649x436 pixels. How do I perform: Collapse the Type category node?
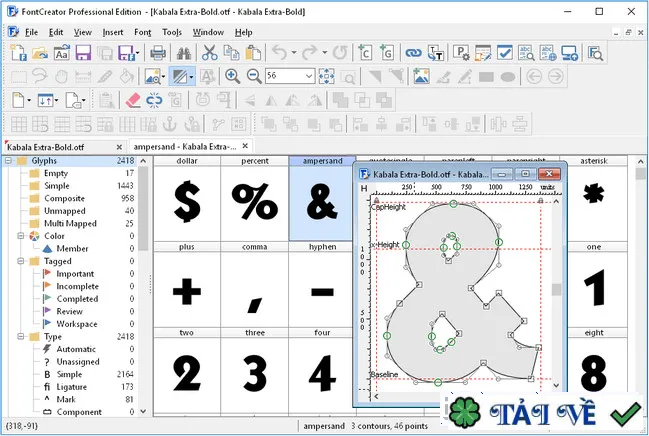point(20,337)
